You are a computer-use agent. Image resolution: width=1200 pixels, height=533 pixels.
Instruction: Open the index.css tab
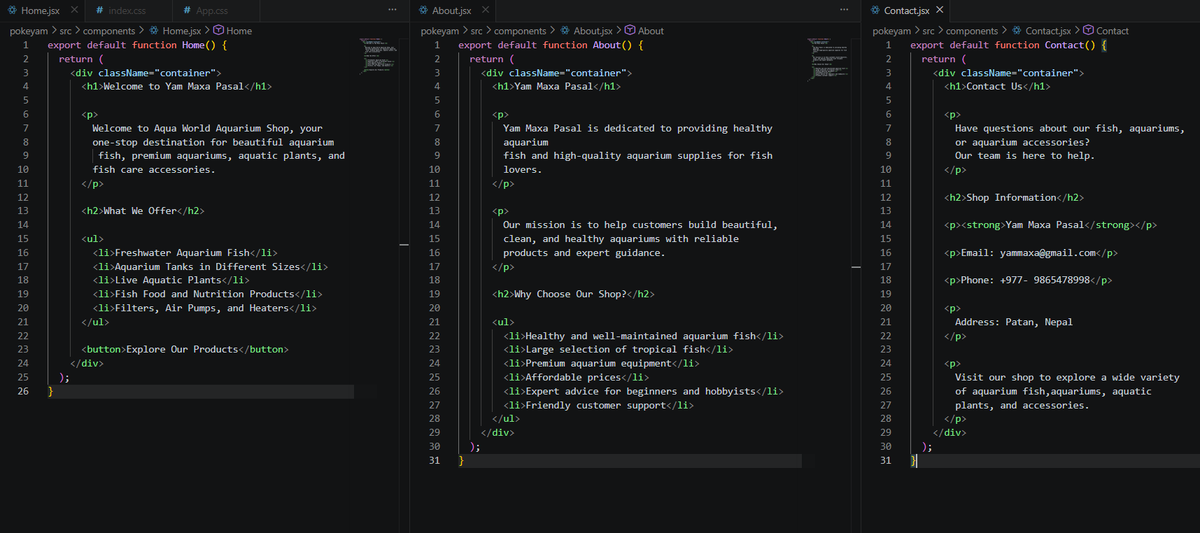[x=125, y=10]
